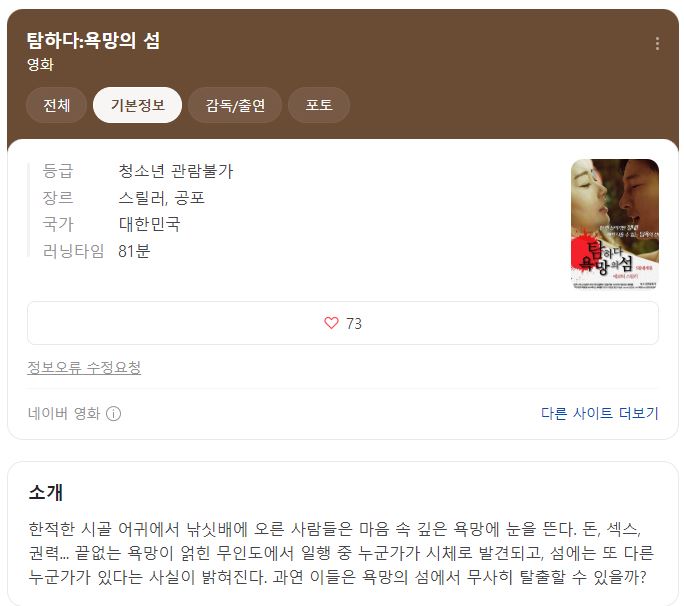Click the 73 likes count
Image resolution: width=684 pixels, height=606 pixels.
(354, 323)
